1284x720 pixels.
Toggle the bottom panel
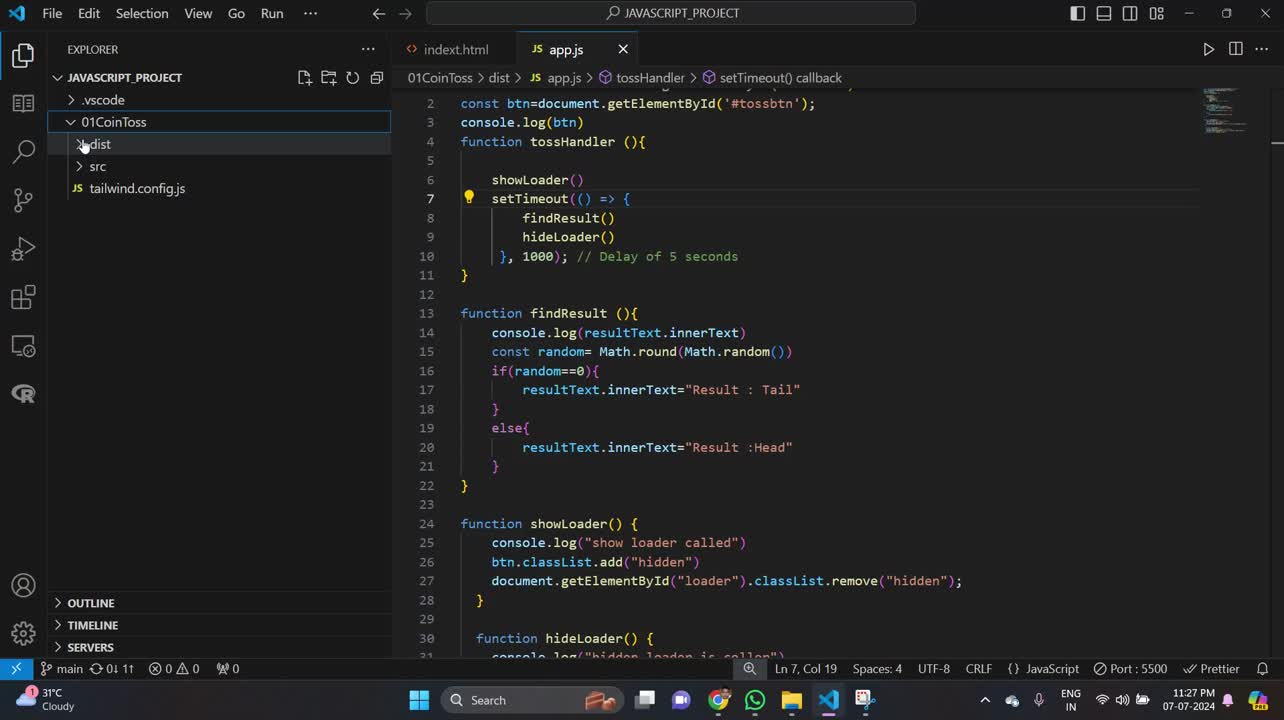(1104, 14)
